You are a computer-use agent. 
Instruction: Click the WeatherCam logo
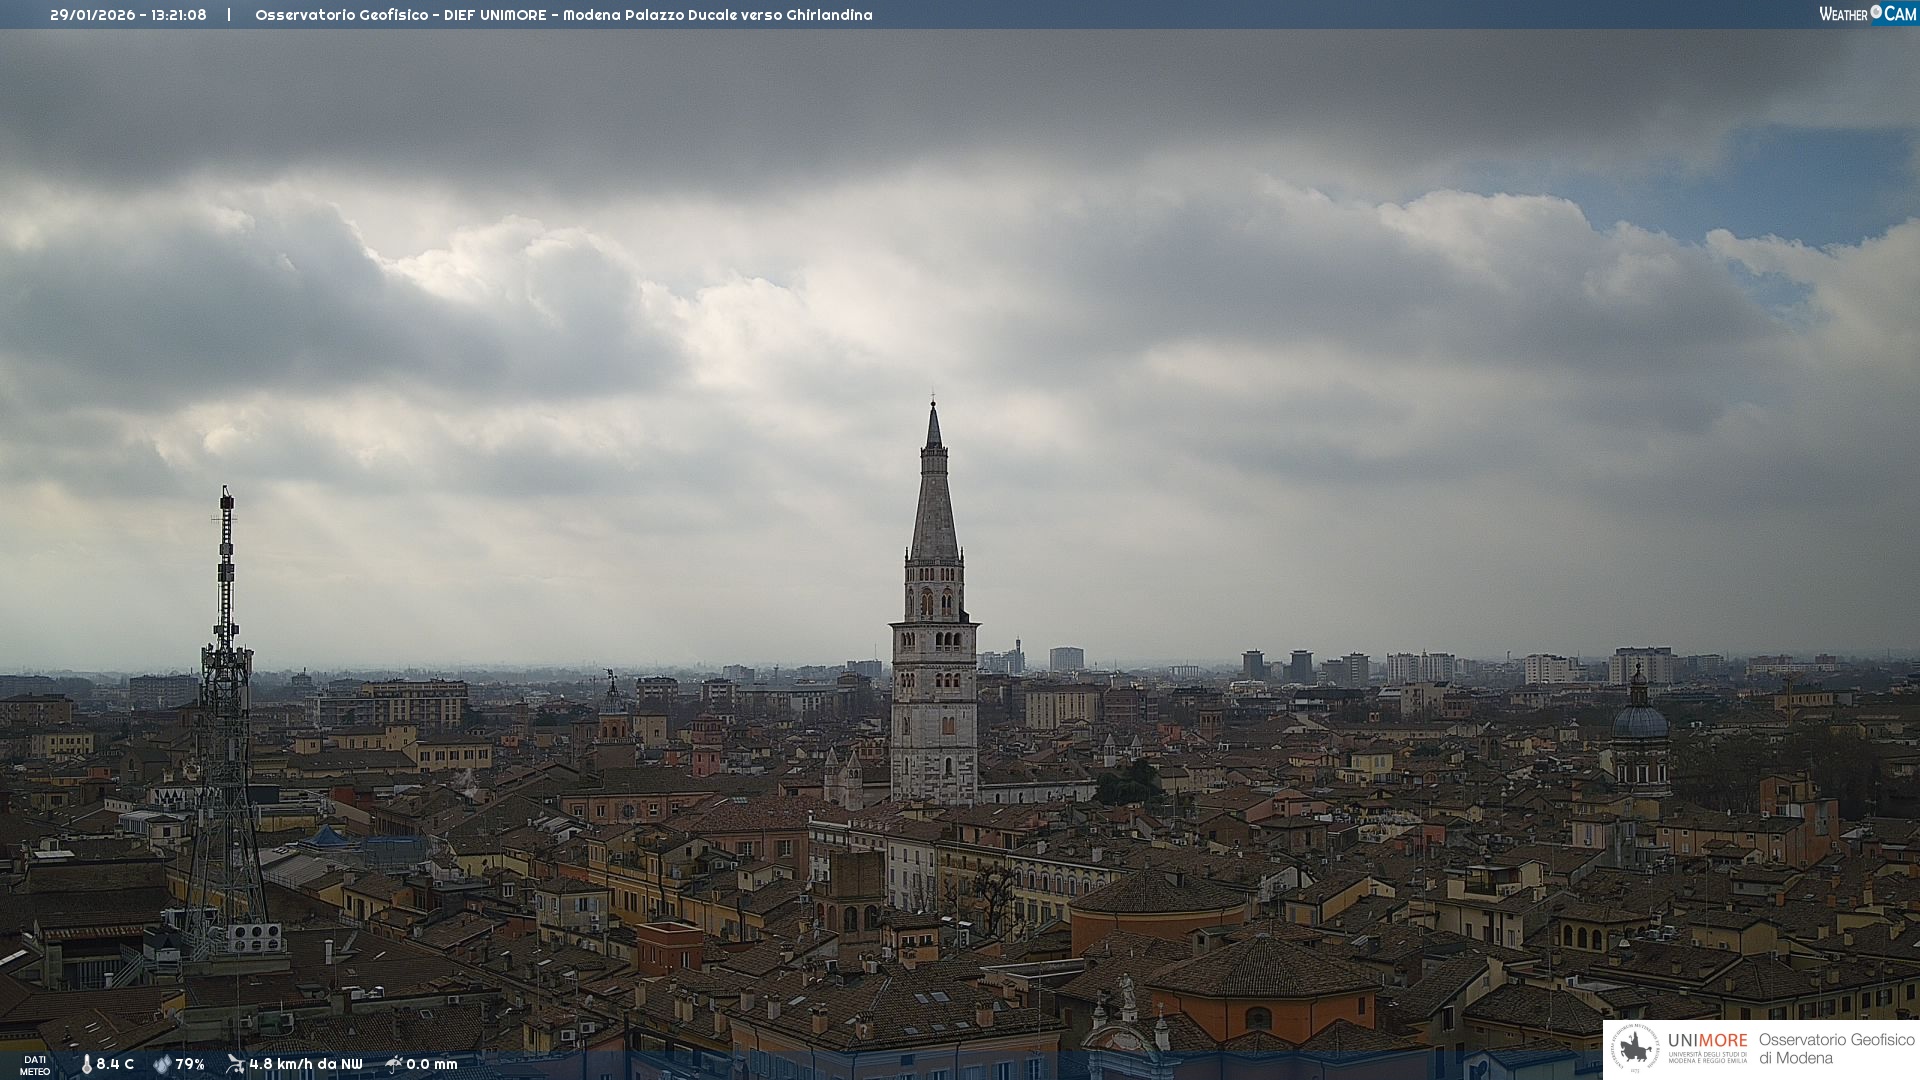coord(1867,14)
